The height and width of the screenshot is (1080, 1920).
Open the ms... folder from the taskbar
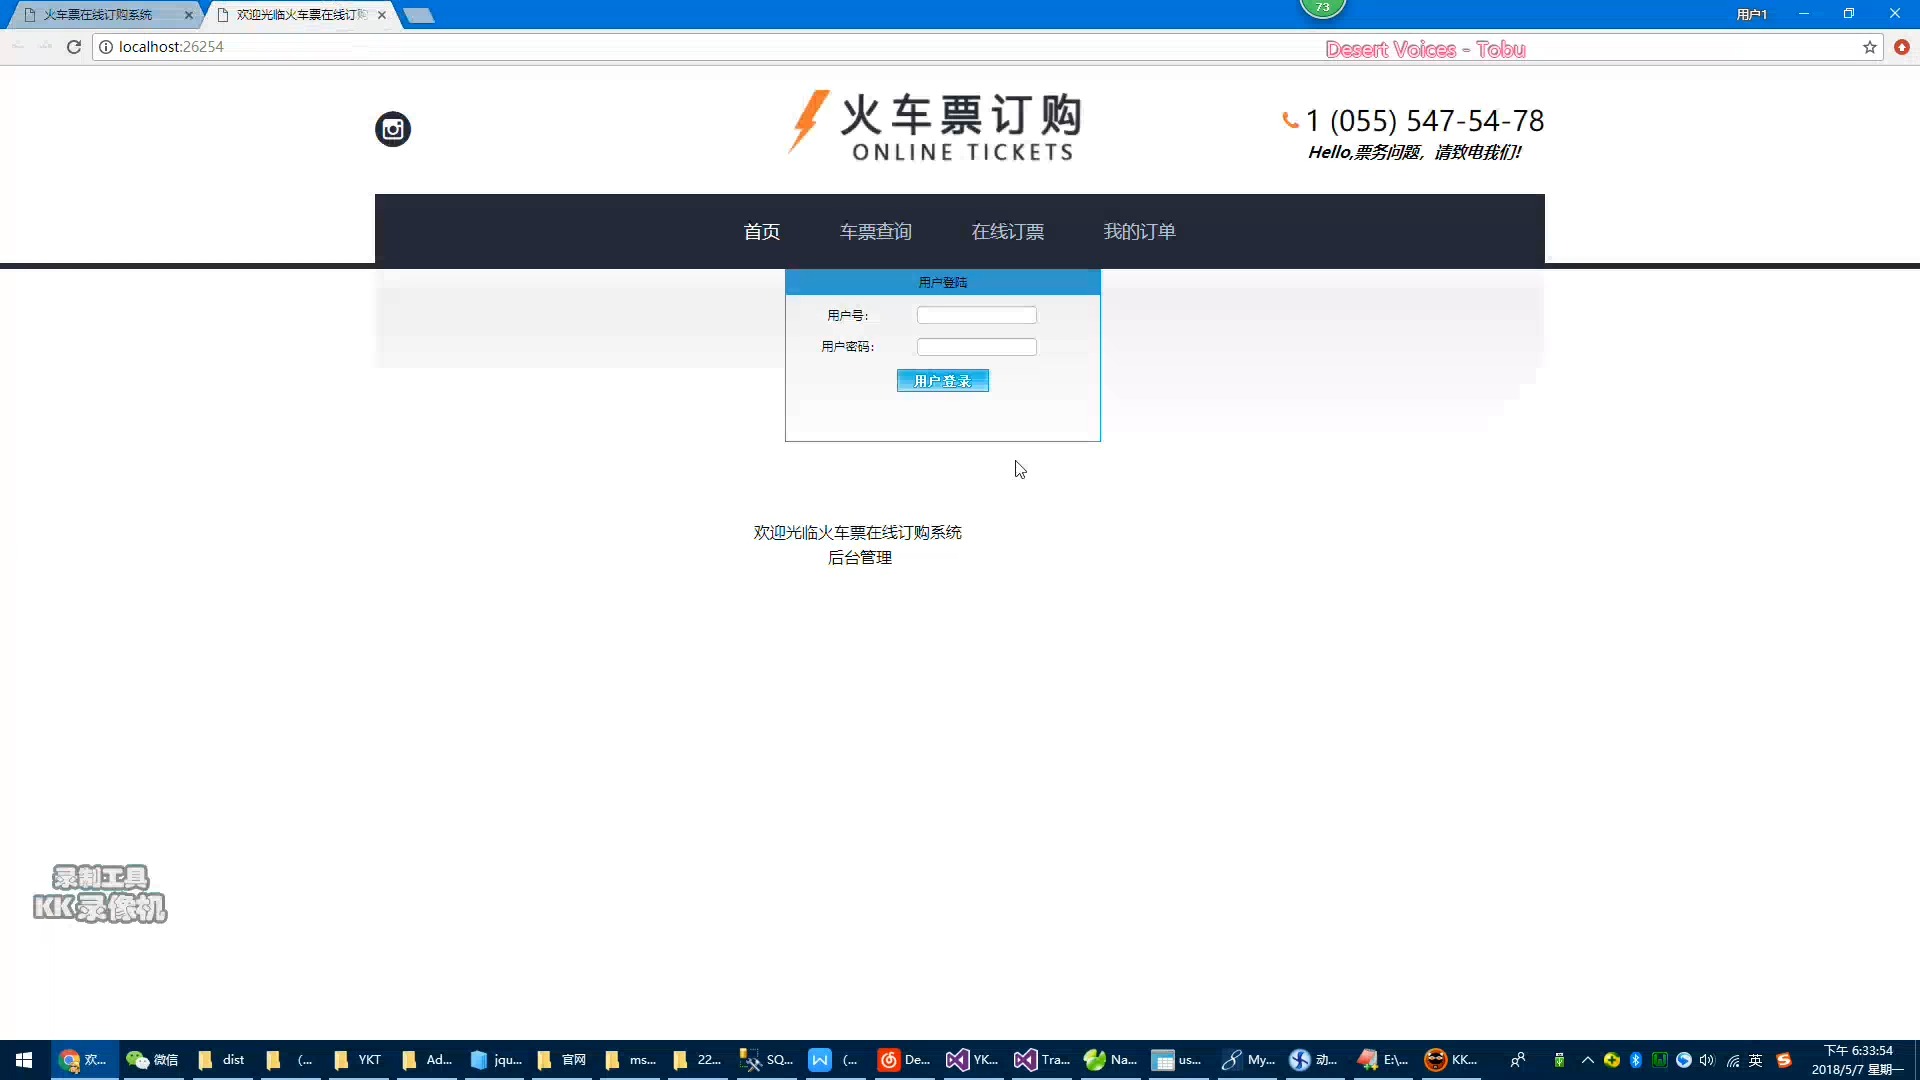coord(630,1060)
